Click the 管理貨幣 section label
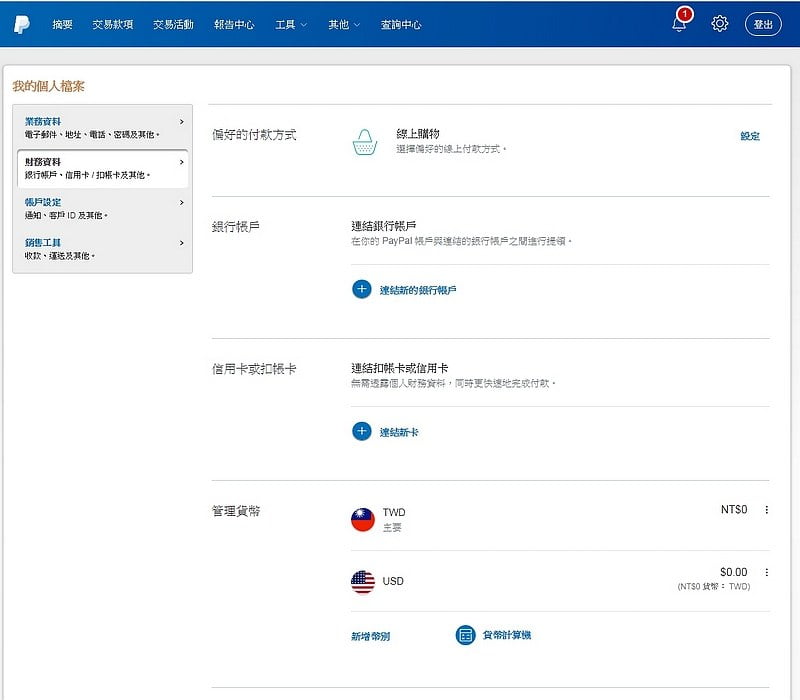The image size is (800, 700). coord(236,511)
